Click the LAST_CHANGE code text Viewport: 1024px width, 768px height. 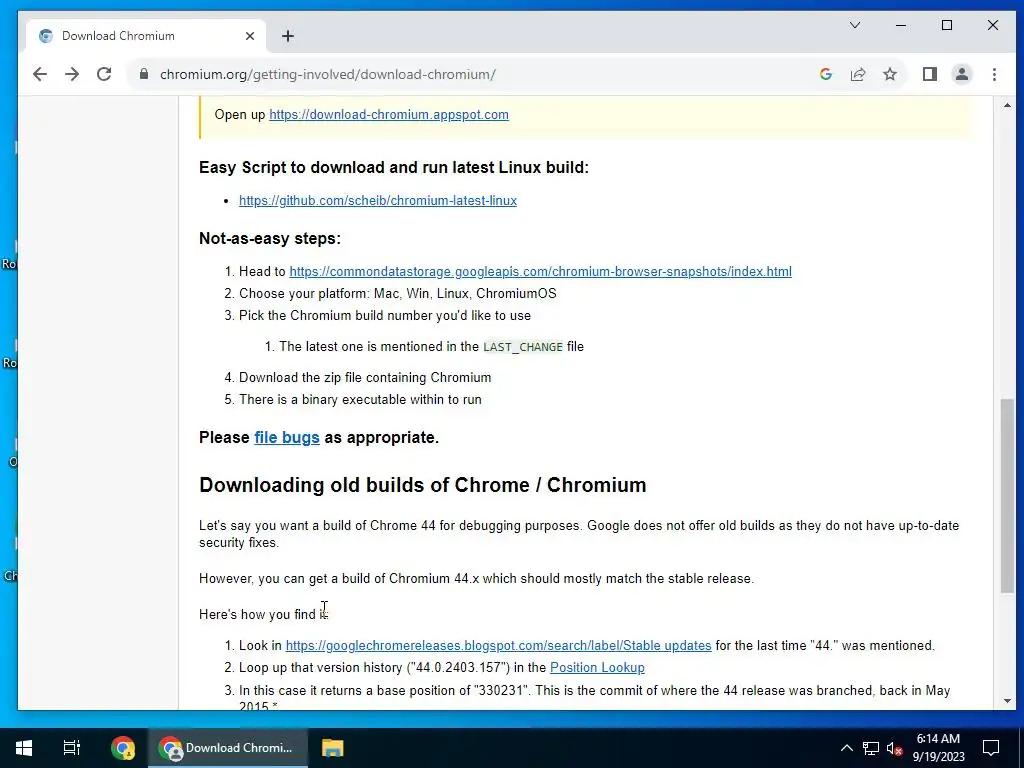[522, 347]
